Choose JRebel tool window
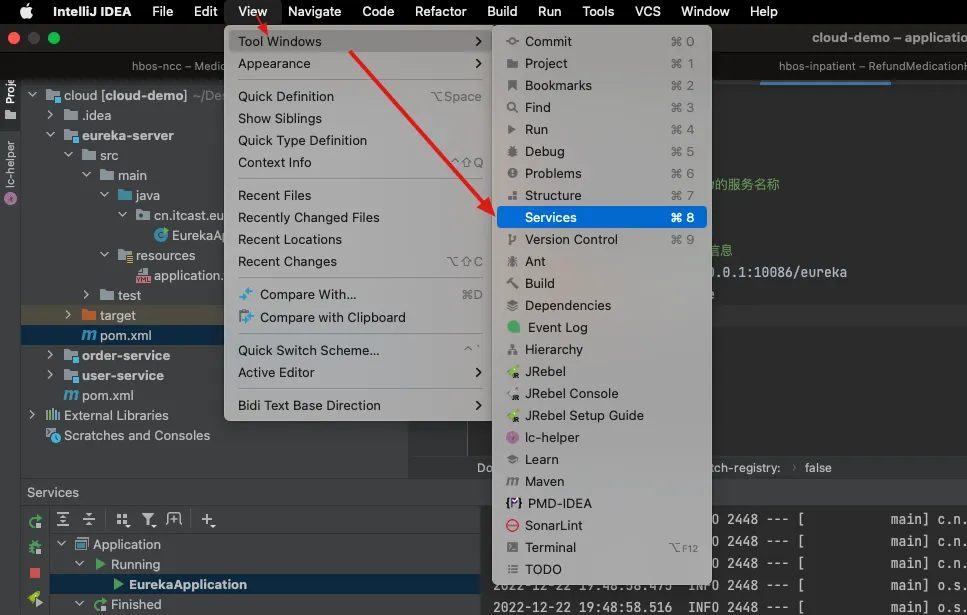The image size is (967, 615). pyautogui.click(x=601, y=371)
